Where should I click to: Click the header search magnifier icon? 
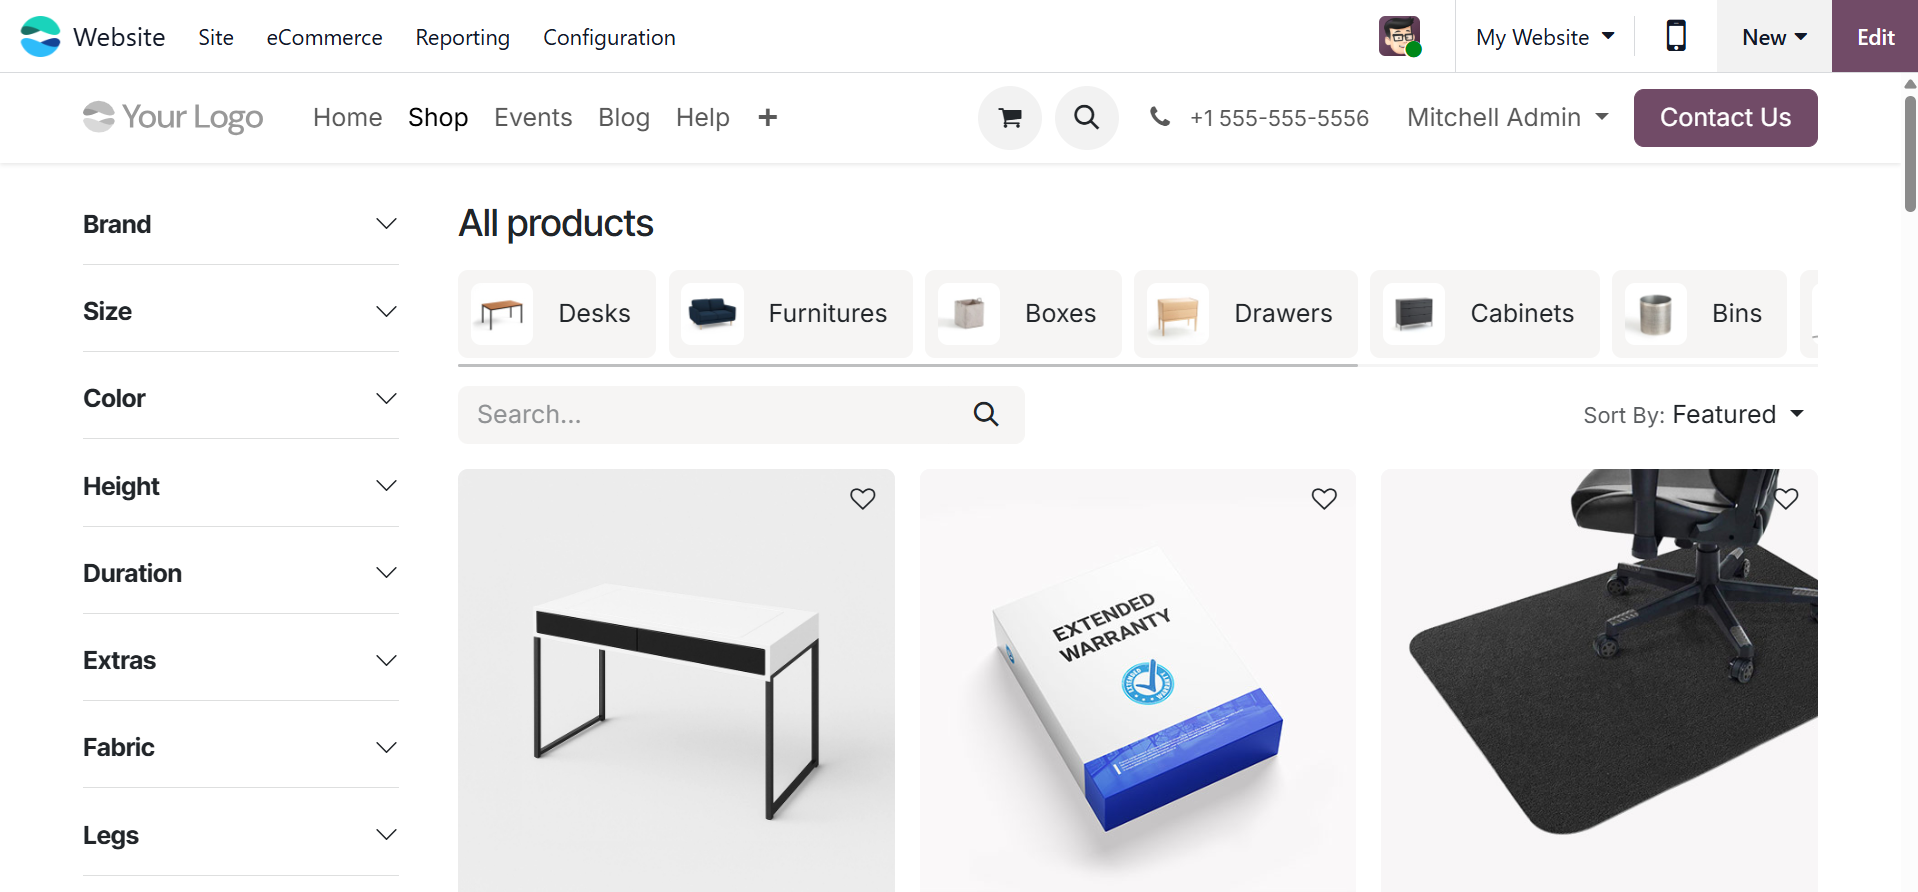pos(1086,118)
